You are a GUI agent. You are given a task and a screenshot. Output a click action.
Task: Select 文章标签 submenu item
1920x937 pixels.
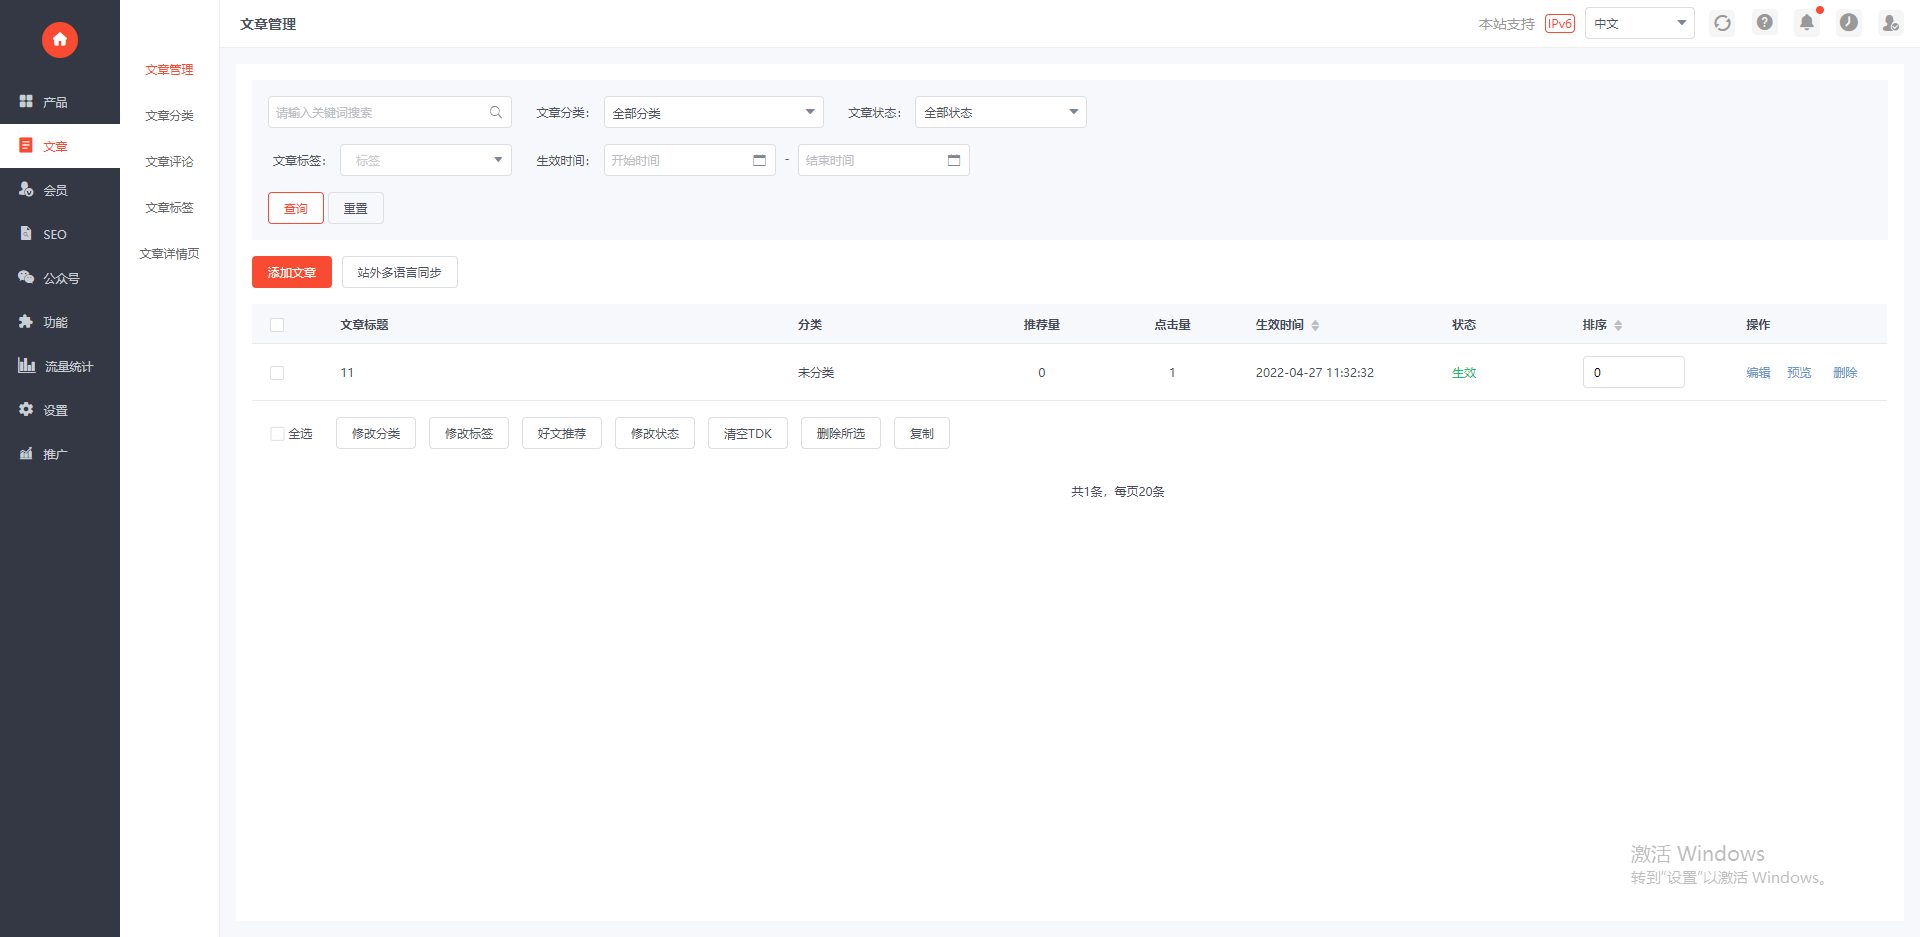[169, 208]
